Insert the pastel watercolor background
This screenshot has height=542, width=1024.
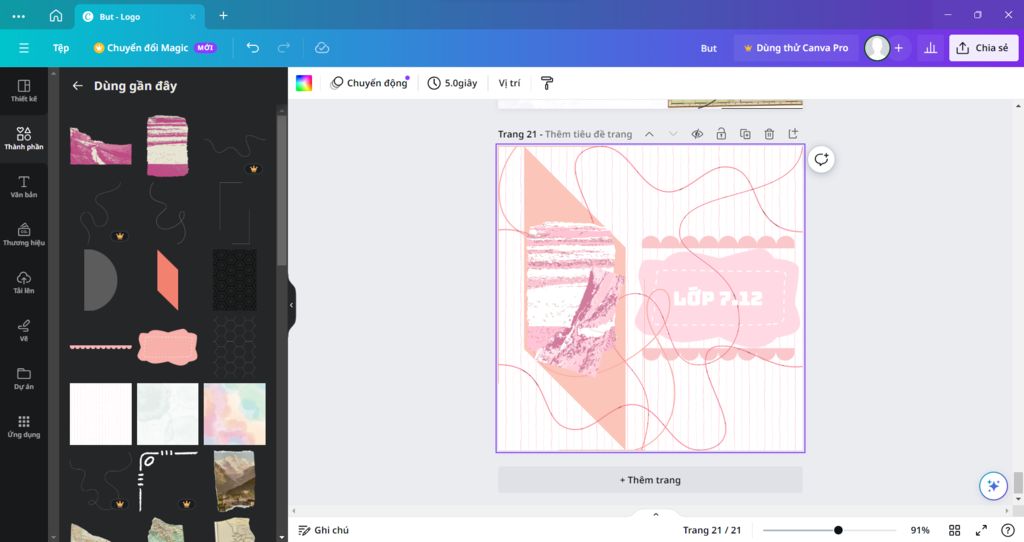pos(234,414)
